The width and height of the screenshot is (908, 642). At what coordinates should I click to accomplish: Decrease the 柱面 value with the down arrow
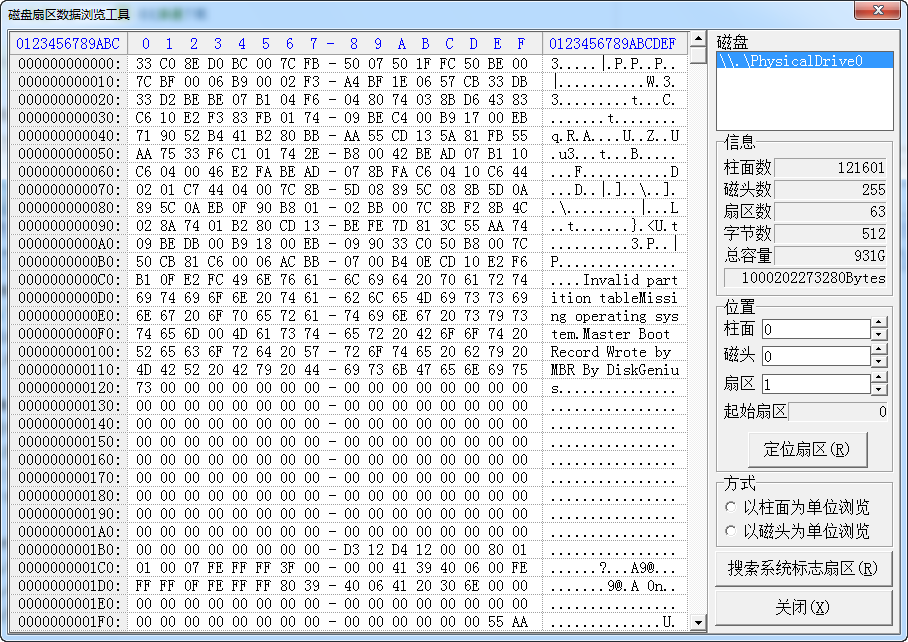pos(878,334)
